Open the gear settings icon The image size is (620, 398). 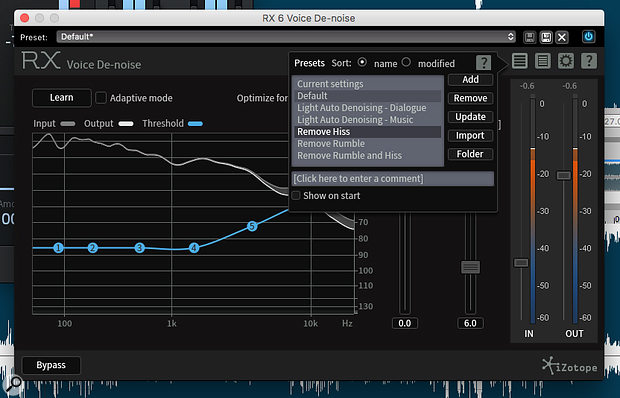566,61
